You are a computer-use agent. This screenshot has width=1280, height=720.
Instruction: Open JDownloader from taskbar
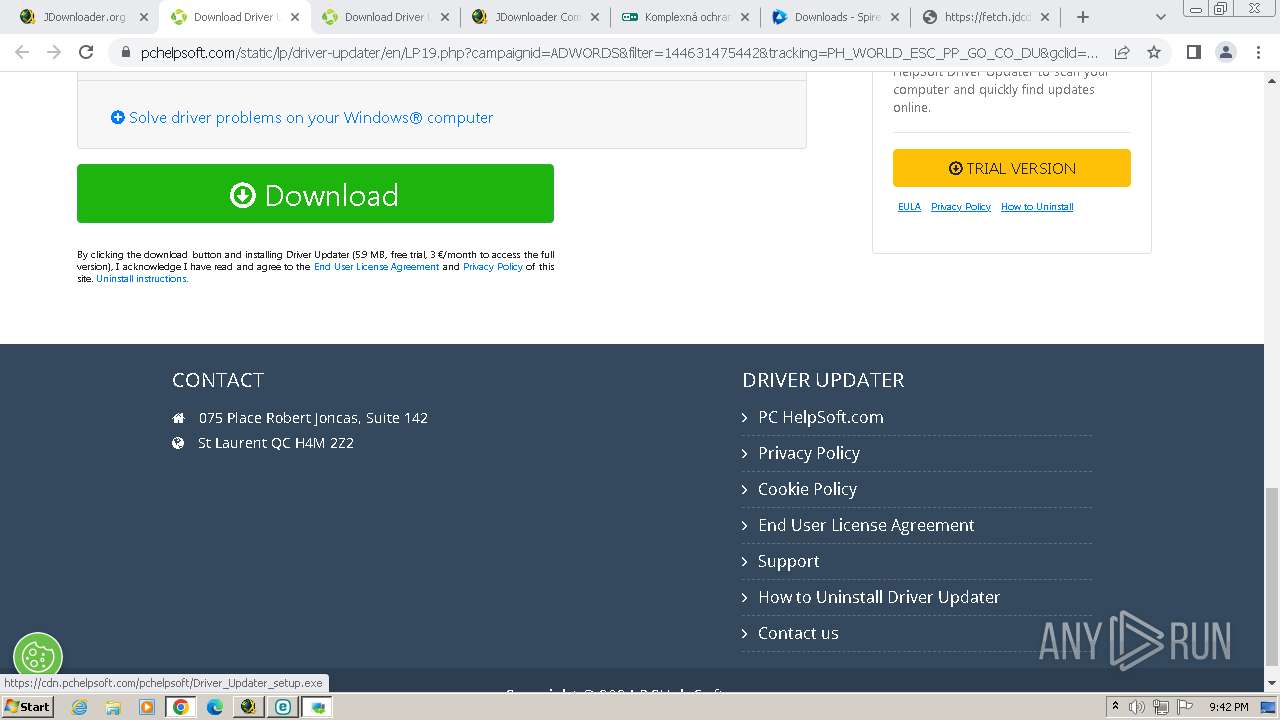pos(249,707)
